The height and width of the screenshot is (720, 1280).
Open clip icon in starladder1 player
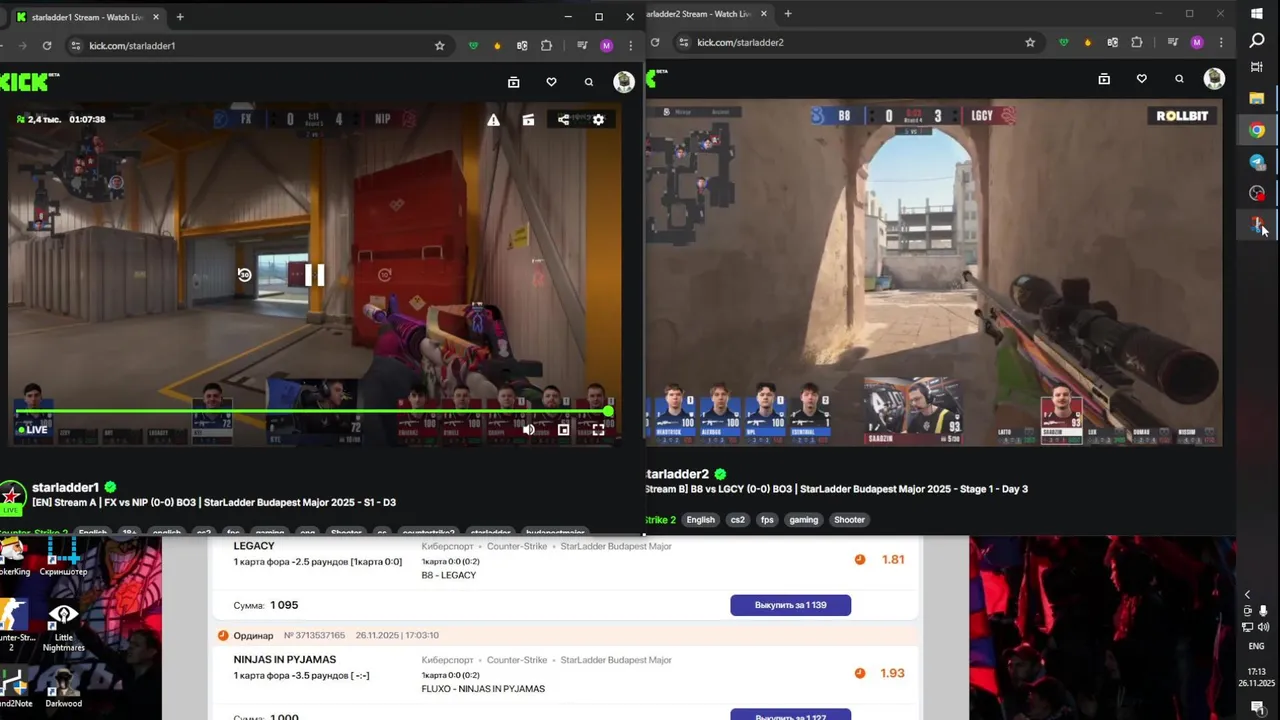click(528, 120)
